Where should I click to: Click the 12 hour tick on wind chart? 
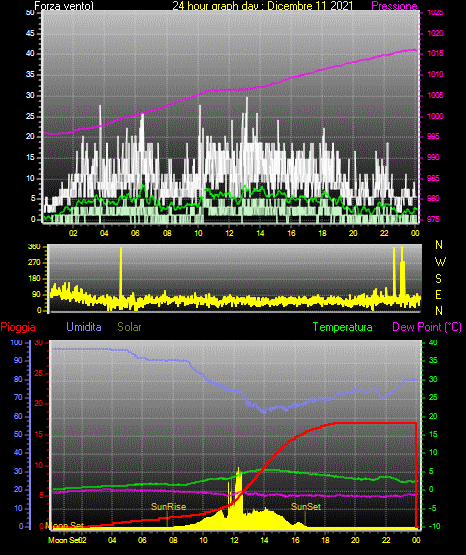(x=229, y=233)
